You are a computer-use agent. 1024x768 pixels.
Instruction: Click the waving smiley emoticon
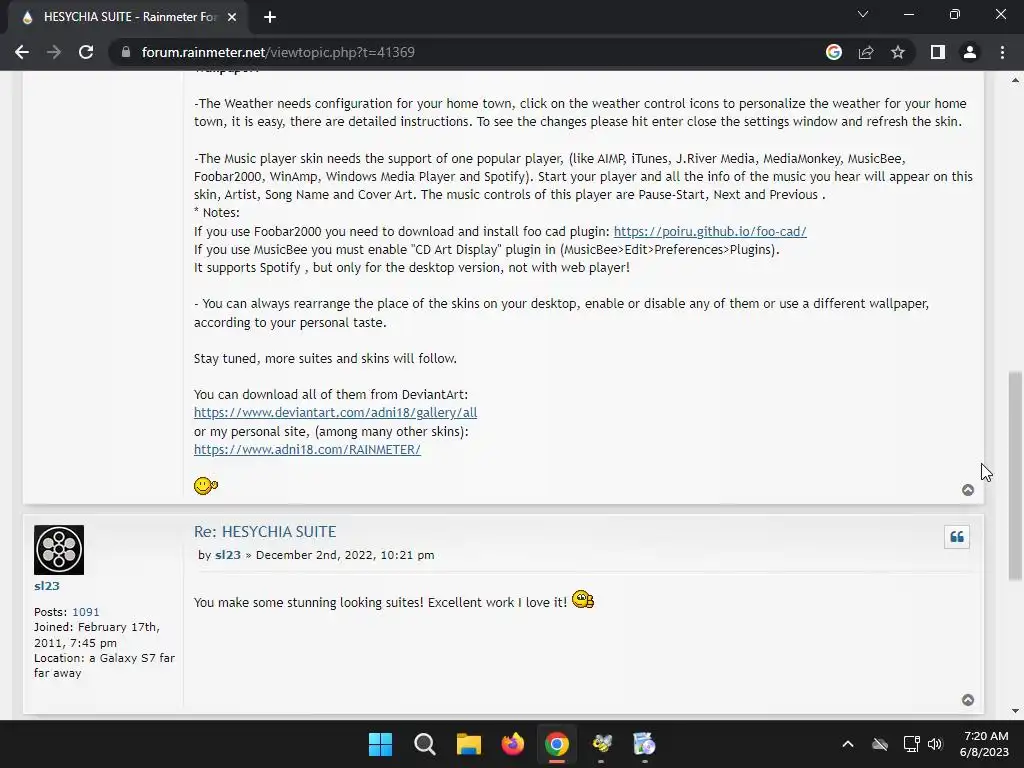click(206, 486)
